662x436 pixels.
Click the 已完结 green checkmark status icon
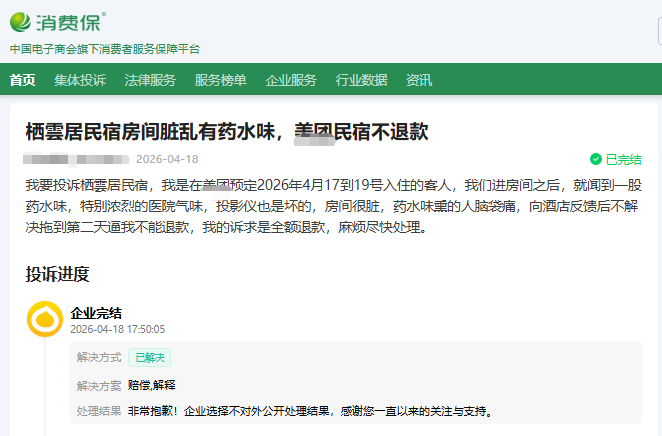pos(596,159)
